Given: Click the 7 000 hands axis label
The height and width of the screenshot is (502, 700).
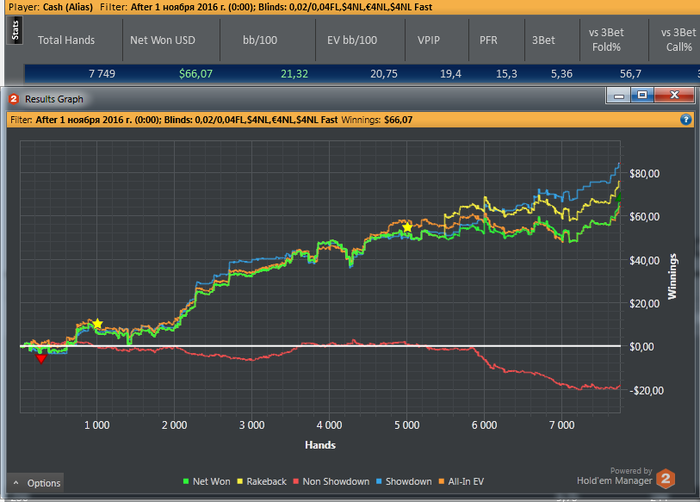Looking at the screenshot, I should (x=562, y=425).
